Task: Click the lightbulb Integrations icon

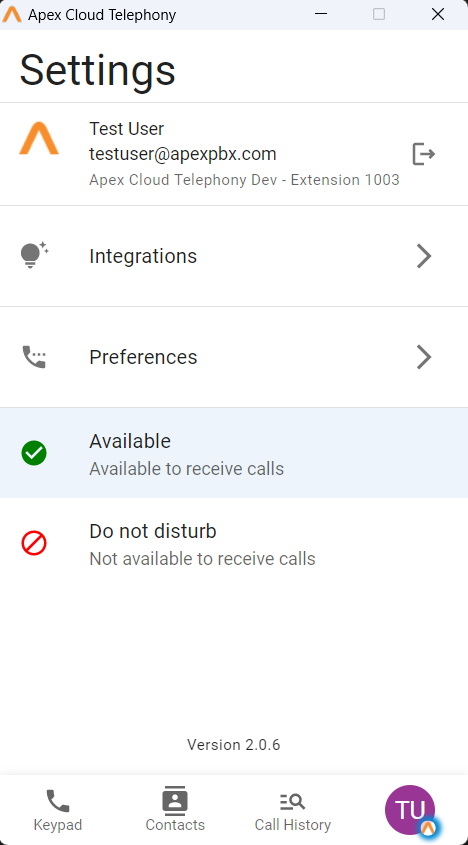Action: (x=35, y=255)
